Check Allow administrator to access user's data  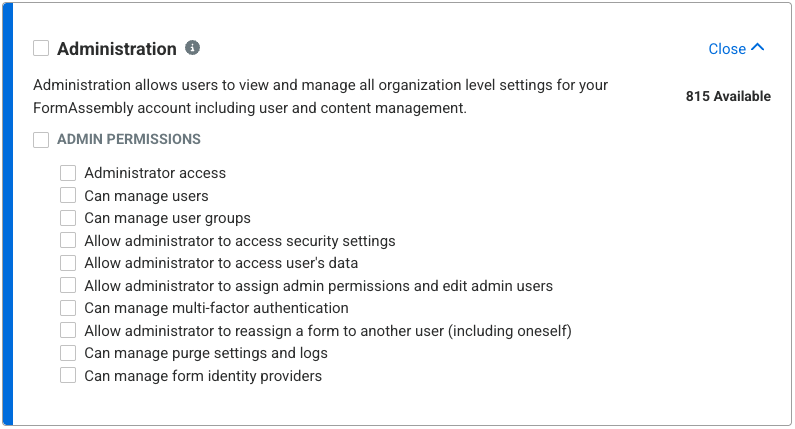68,263
